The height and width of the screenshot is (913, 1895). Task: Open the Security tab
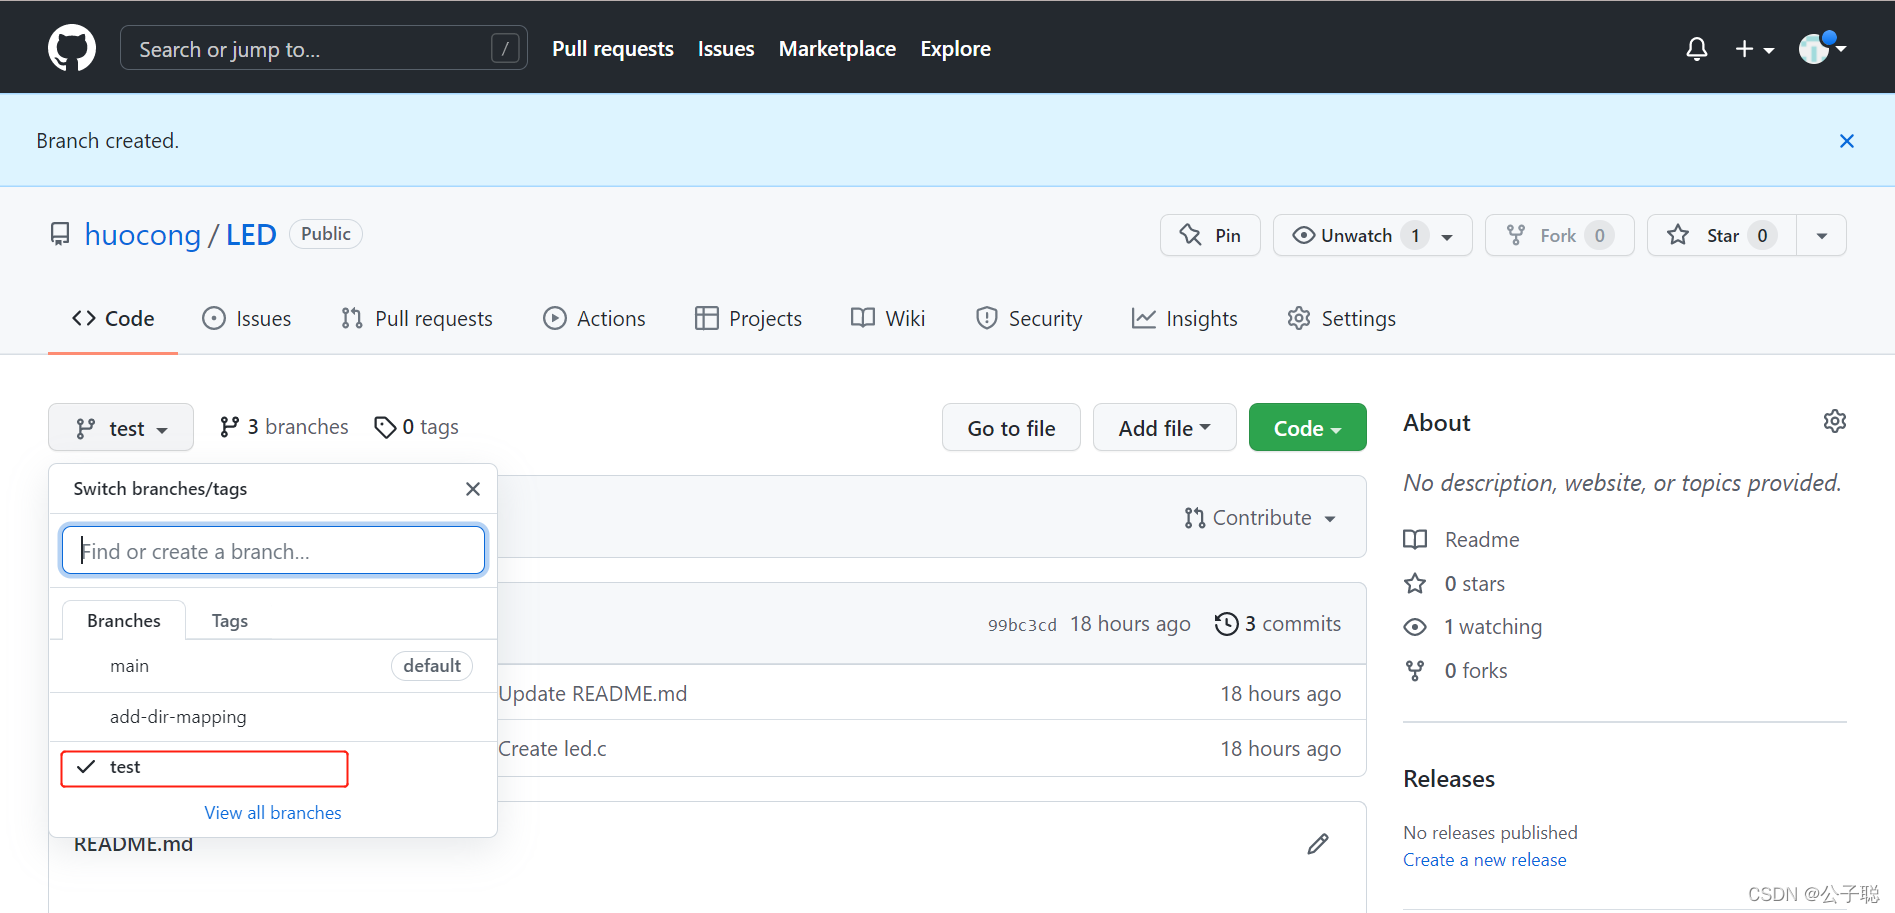(1029, 318)
